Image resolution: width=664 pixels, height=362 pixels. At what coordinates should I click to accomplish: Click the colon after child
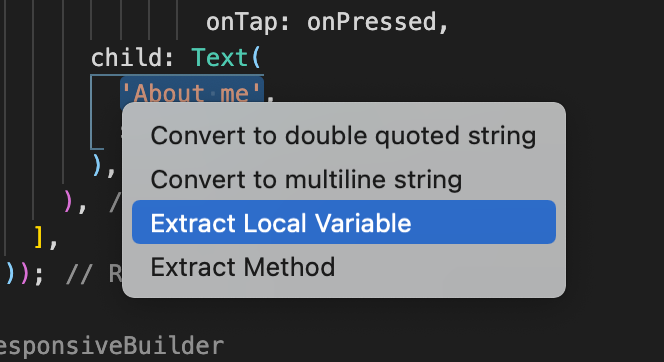169,59
